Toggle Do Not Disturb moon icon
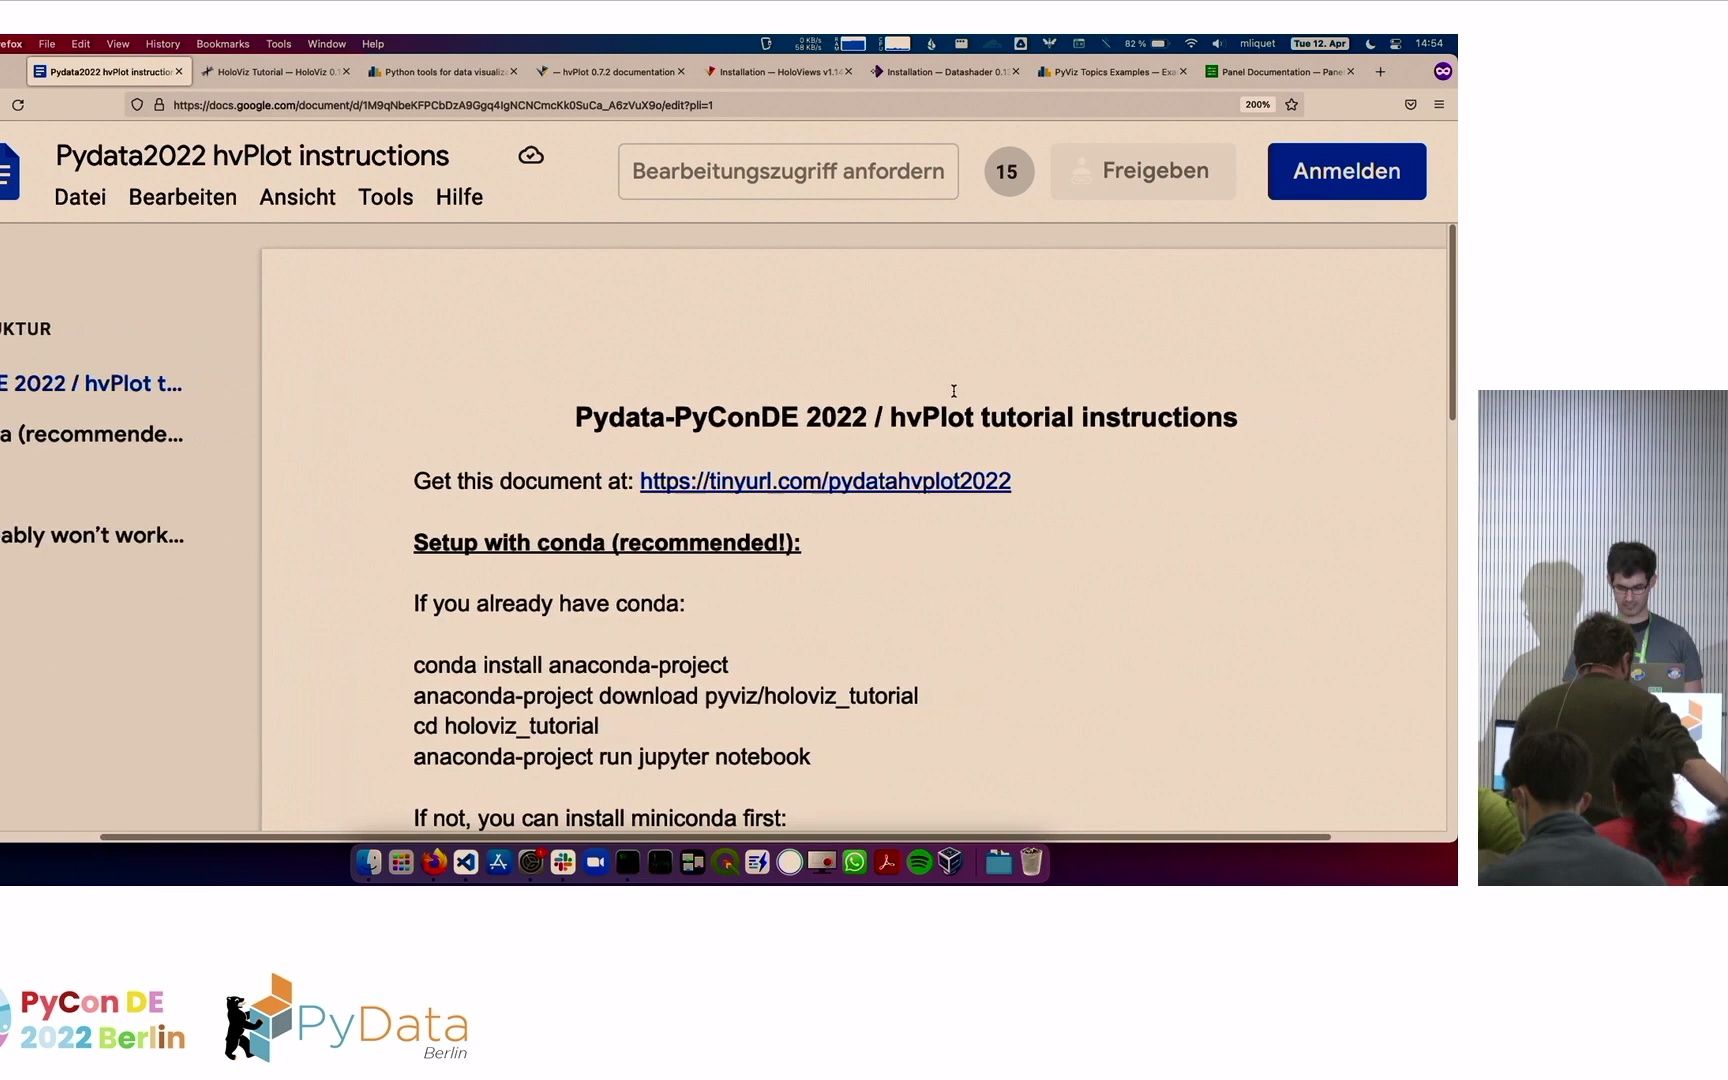This screenshot has width=1728, height=1080. click(1370, 44)
